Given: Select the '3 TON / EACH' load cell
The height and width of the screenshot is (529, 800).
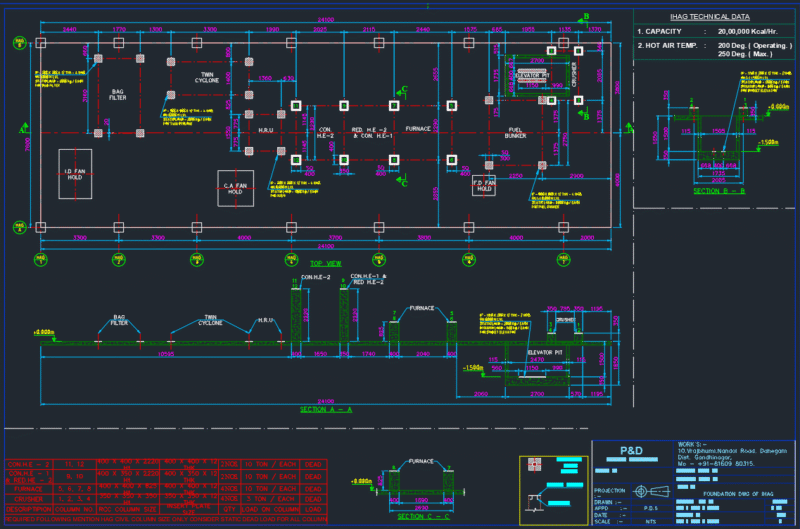Looking at the screenshot, I should tap(270, 499).
